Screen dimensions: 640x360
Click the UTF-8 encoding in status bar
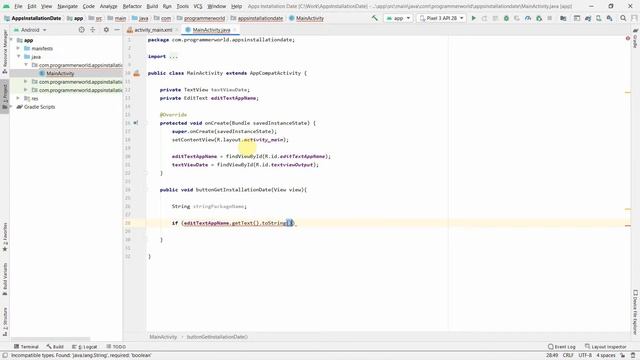point(584,355)
